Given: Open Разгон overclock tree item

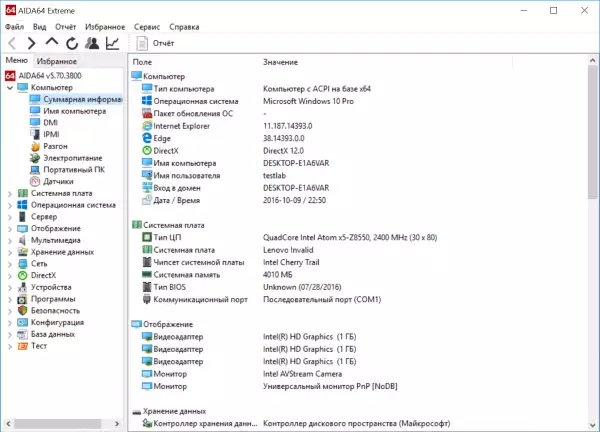Looking at the screenshot, I should pyautogui.click(x=55, y=146).
